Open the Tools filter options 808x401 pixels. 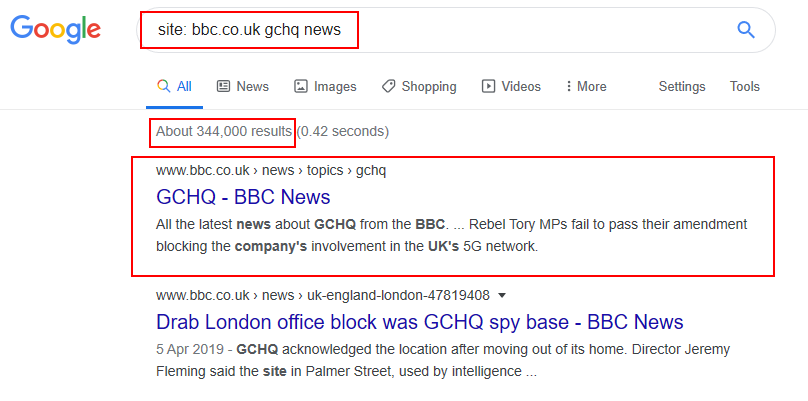pyautogui.click(x=744, y=87)
